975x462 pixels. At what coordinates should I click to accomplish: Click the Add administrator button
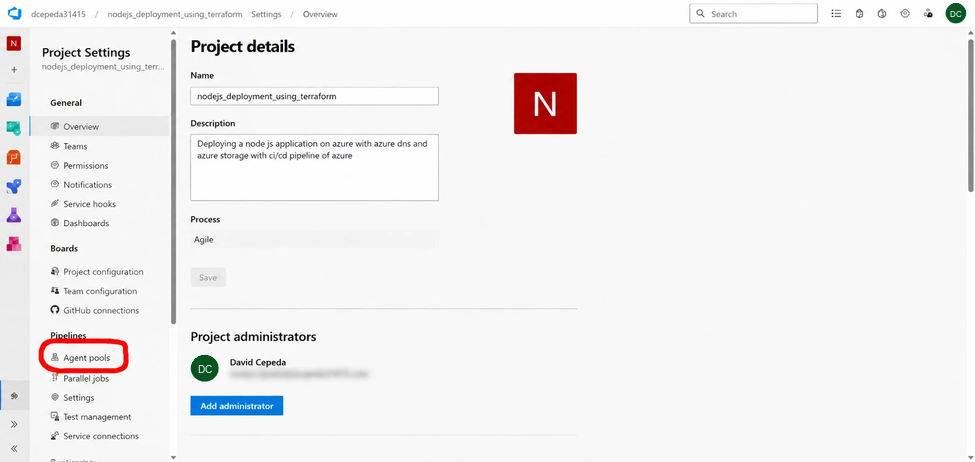[x=236, y=405]
